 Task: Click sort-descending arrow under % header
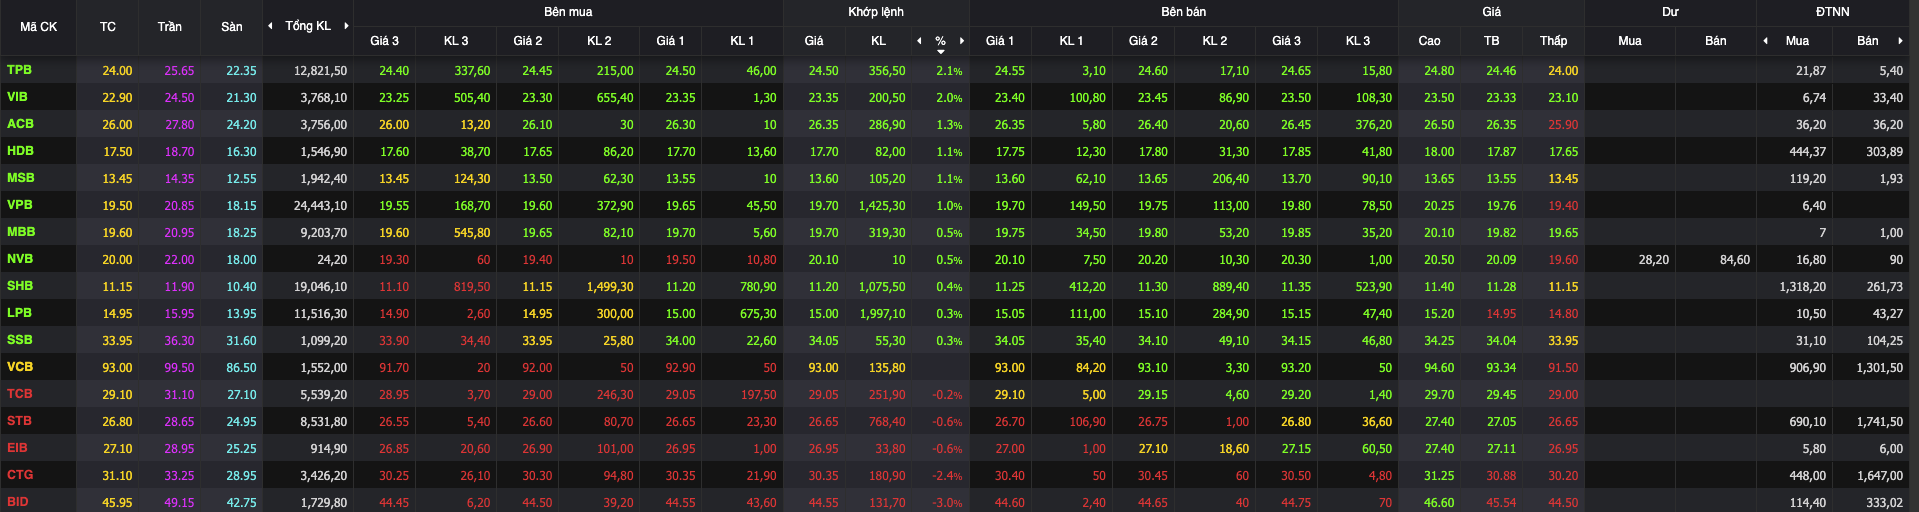click(940, 51)
